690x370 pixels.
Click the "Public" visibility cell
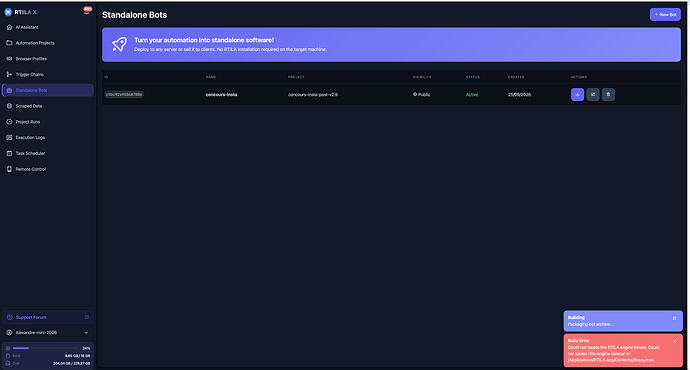pos(422,95)
